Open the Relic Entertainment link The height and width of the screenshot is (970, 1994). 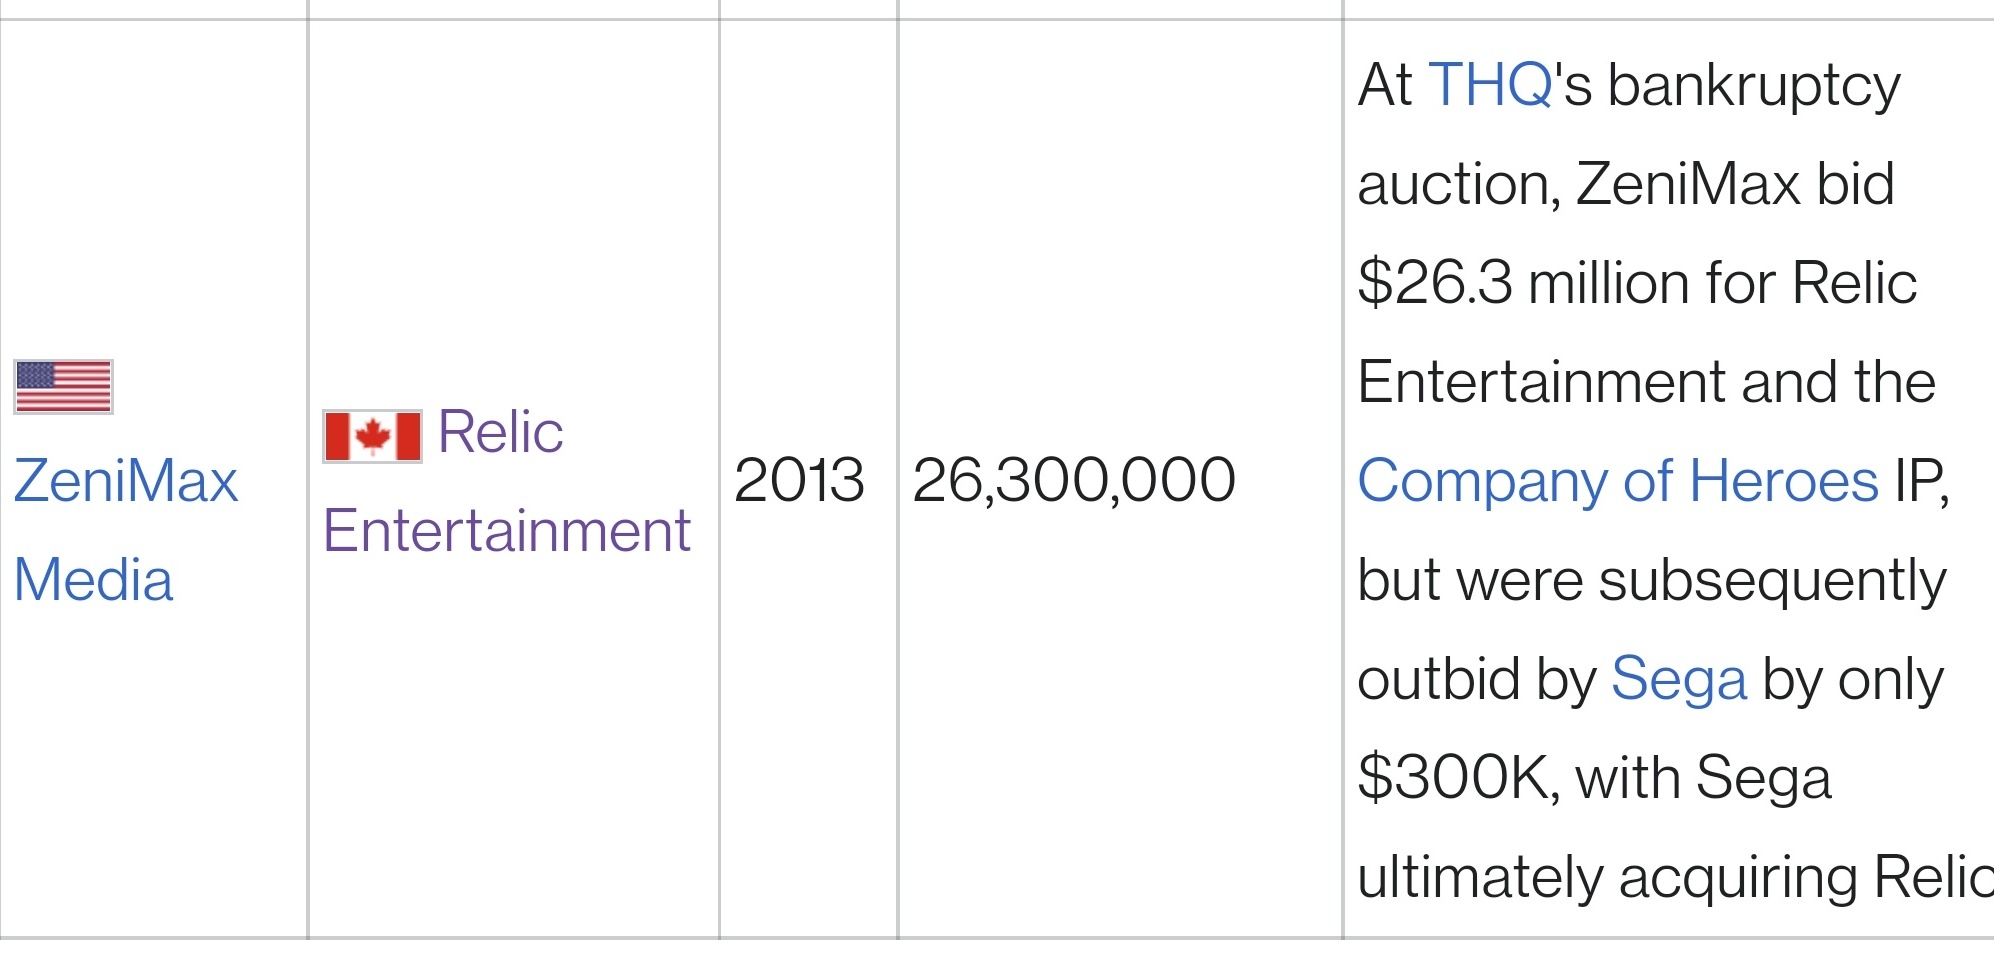coord(506,480)
